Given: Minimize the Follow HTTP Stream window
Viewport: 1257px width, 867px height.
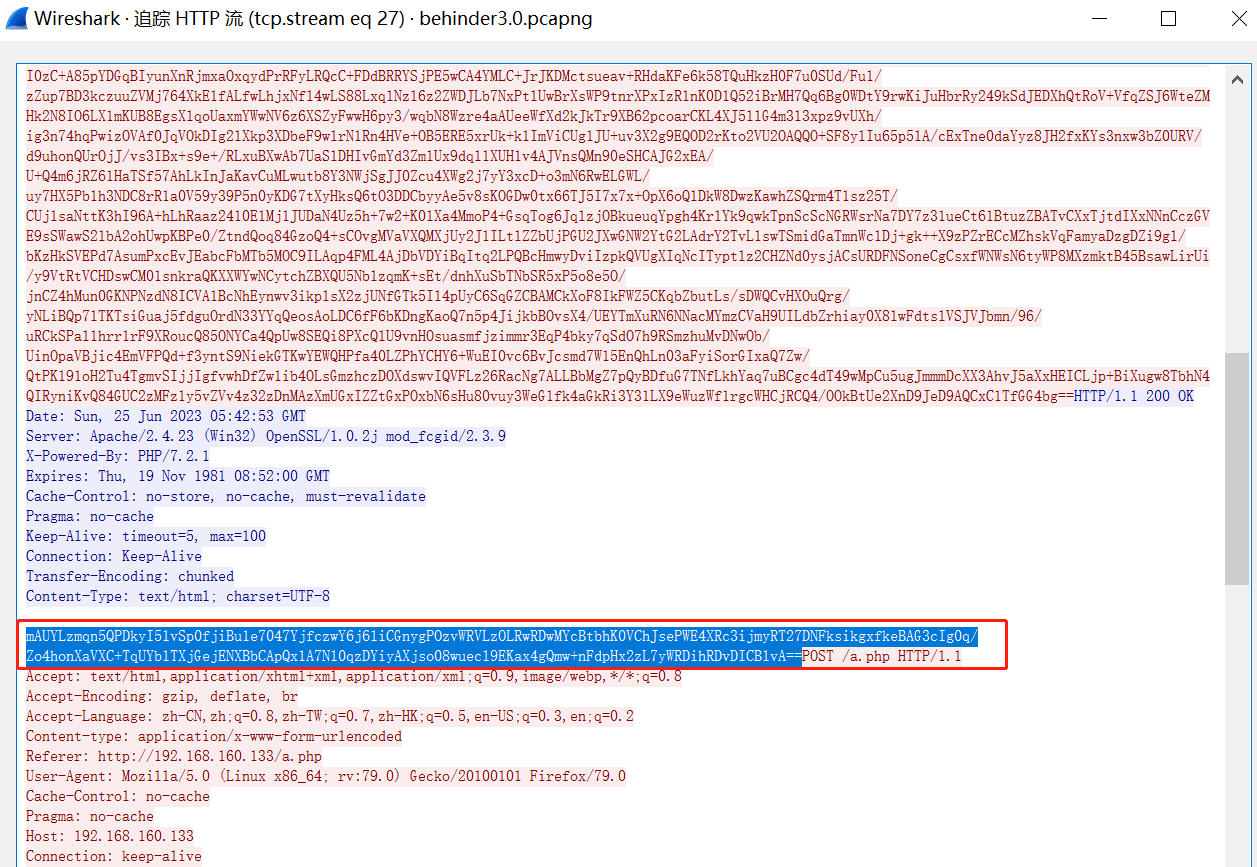Looking at the screenshot, I should pyautogui.click(x=1100, y=19).
